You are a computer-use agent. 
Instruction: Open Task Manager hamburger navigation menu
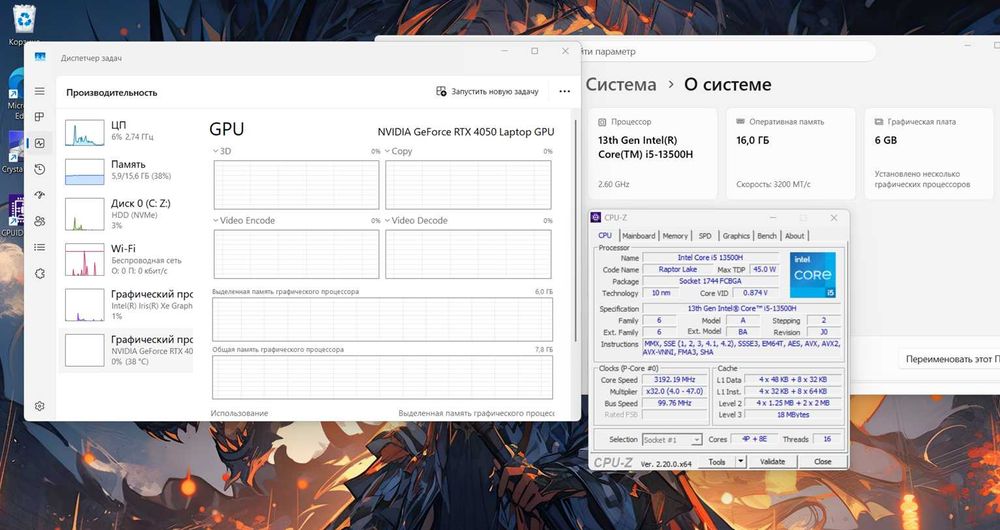pyautogui.click(x=40, y=91)
